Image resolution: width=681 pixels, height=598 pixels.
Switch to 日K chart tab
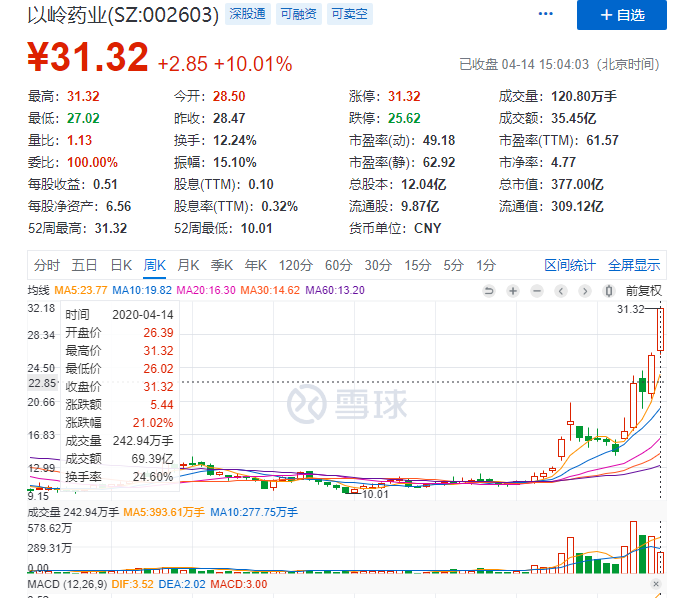click(x=121, y=265)
